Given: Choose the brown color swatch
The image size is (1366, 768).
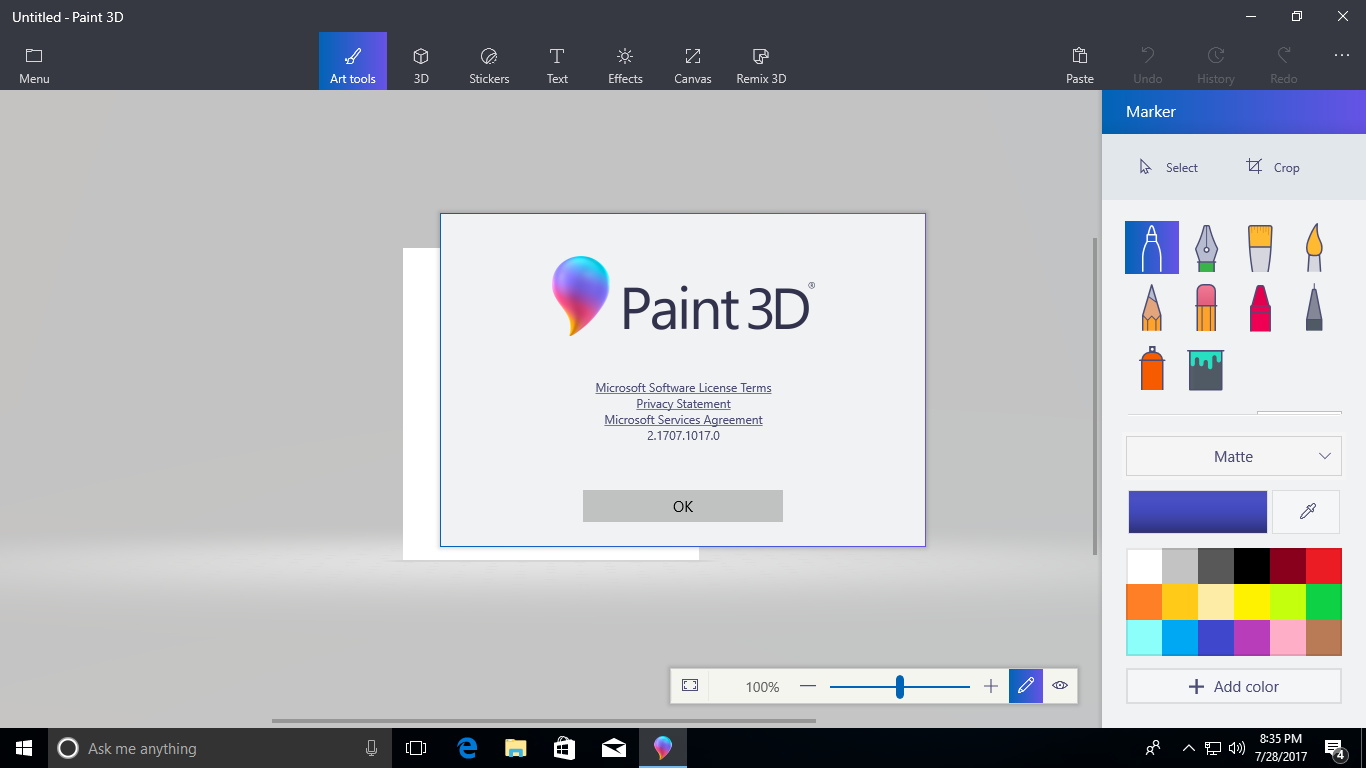Looking at the screenshot, I should tap(1324, 638).
